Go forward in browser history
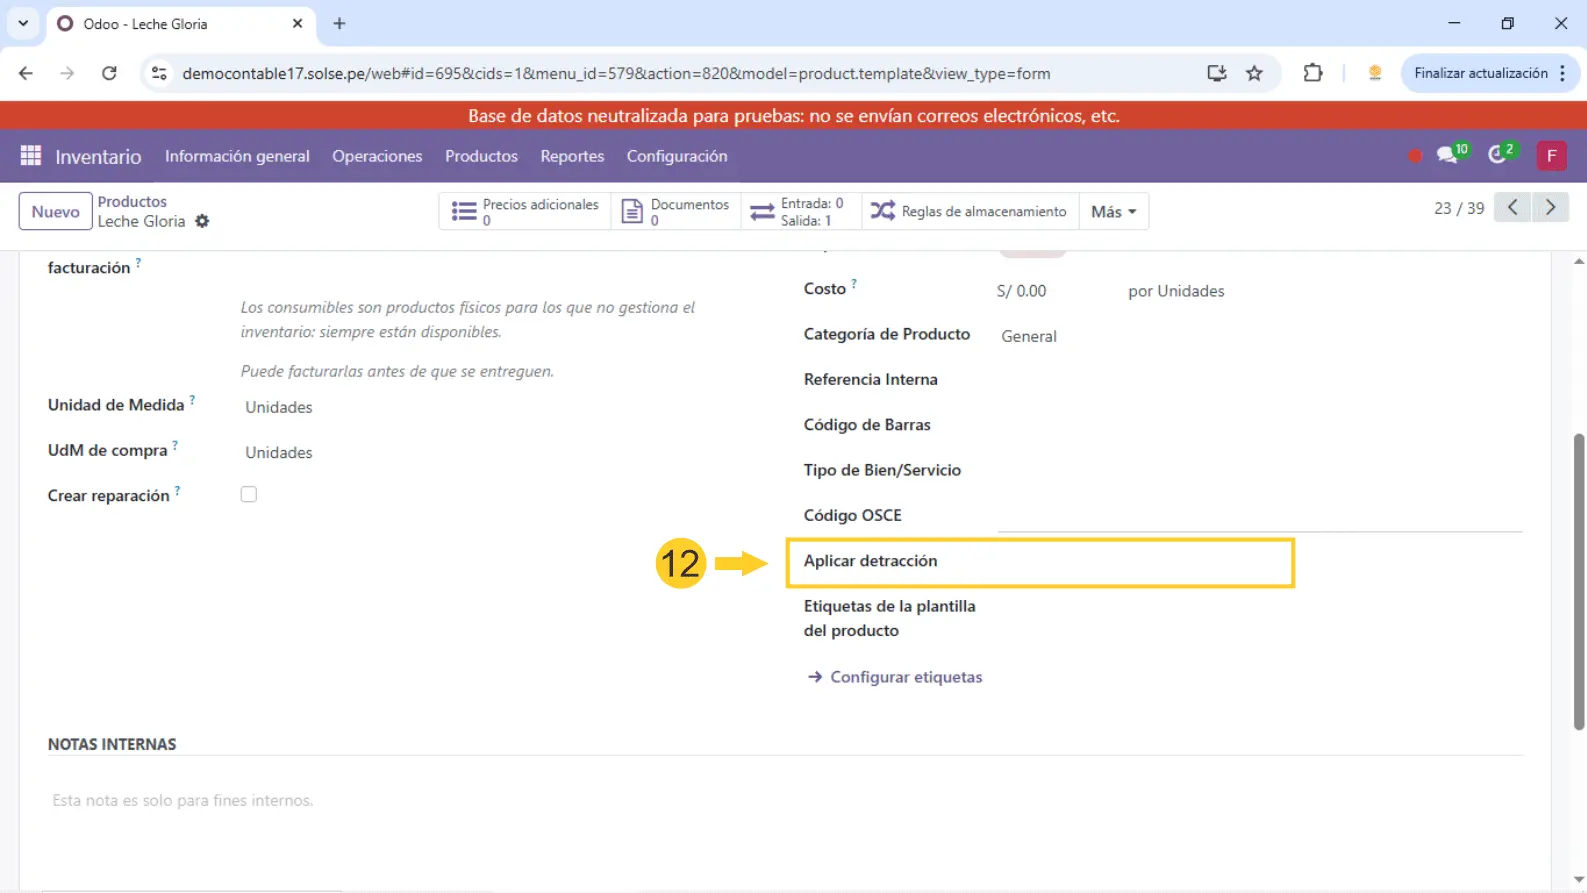Viewport: 1587px width, 893px height. point(67,73)
